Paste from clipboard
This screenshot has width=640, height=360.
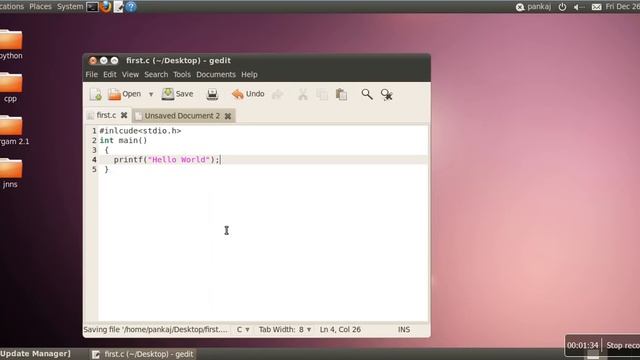click(341, 94)
